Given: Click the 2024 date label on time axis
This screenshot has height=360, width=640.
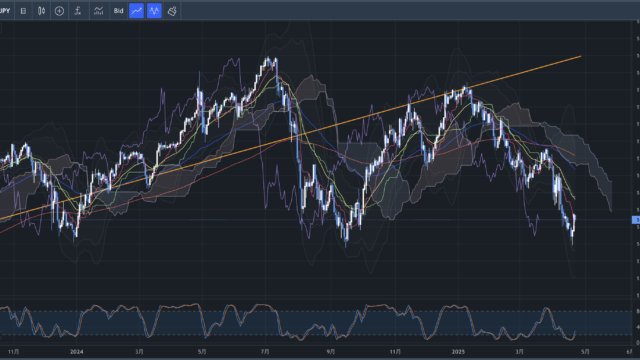Looking at the screenshot, I should pos(76,352).
